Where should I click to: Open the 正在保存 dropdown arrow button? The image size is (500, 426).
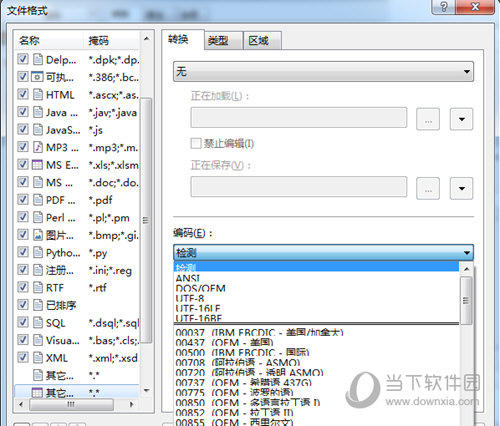coord(461,188)
